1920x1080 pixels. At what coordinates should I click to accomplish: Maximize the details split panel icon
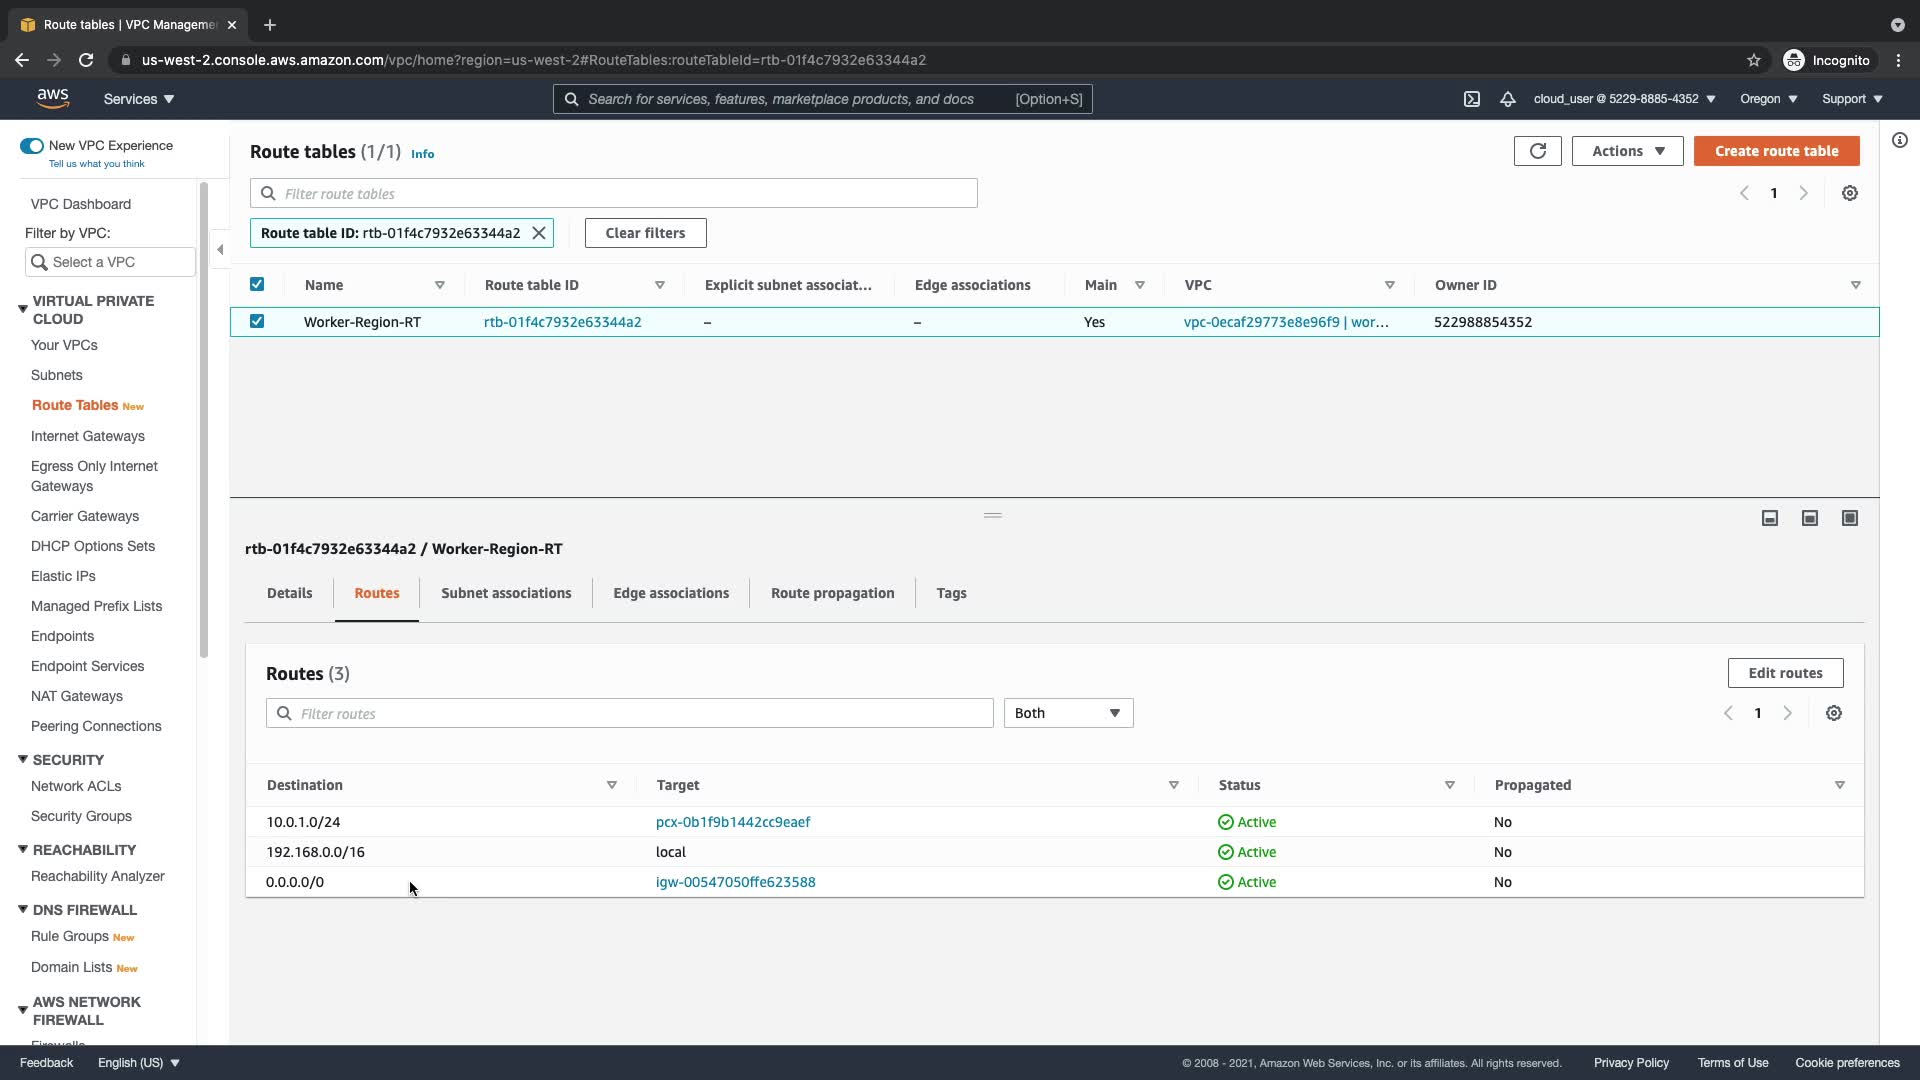click(1850, 518)
